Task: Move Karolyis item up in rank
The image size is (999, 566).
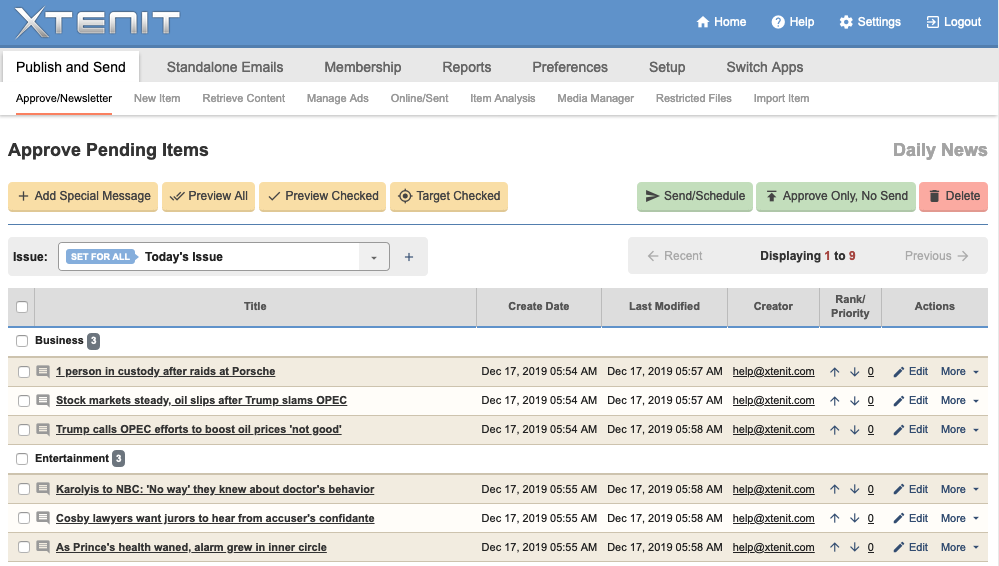Action: [x=835, y=490]
